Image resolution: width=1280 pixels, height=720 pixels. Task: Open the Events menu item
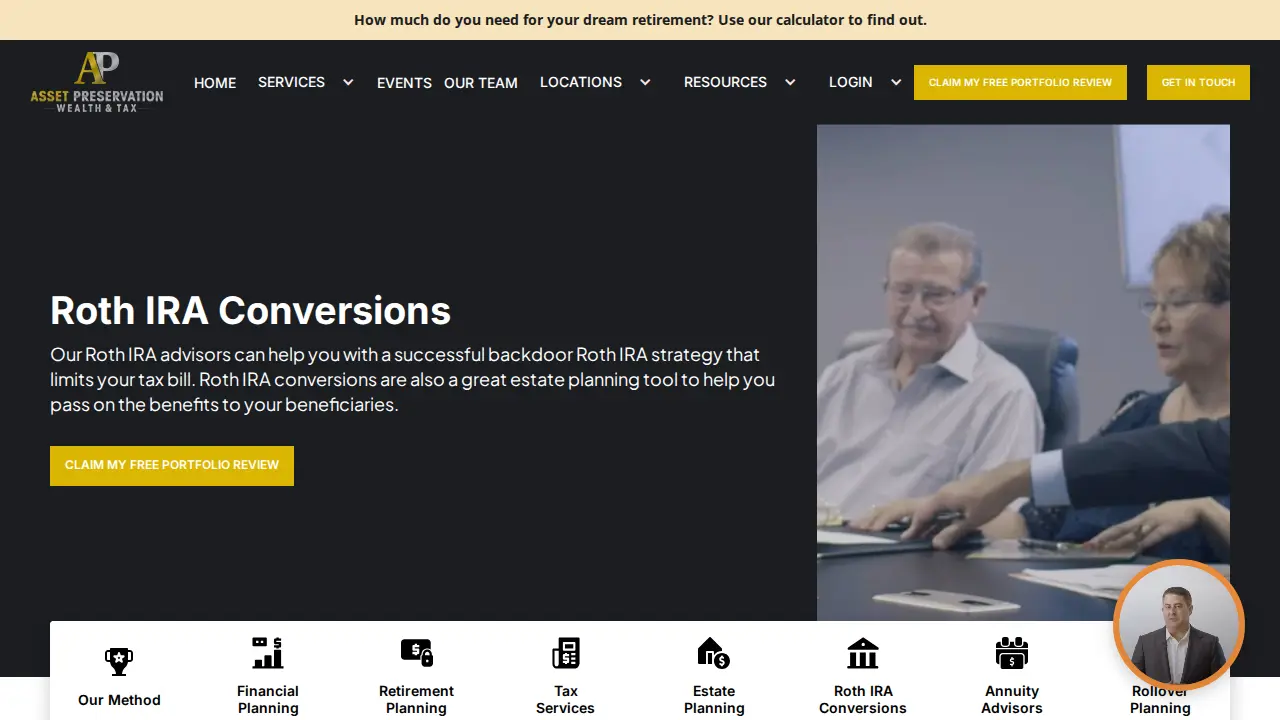point(404,83)
